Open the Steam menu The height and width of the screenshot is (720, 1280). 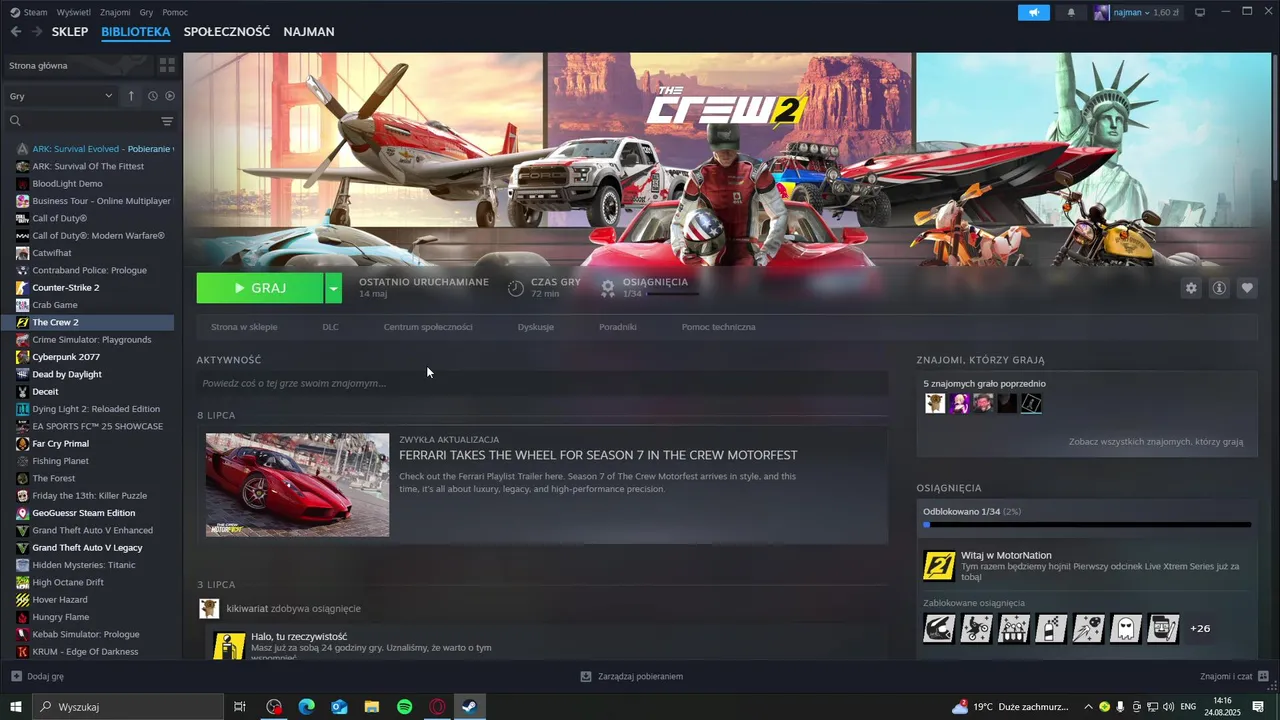point(29,12)
